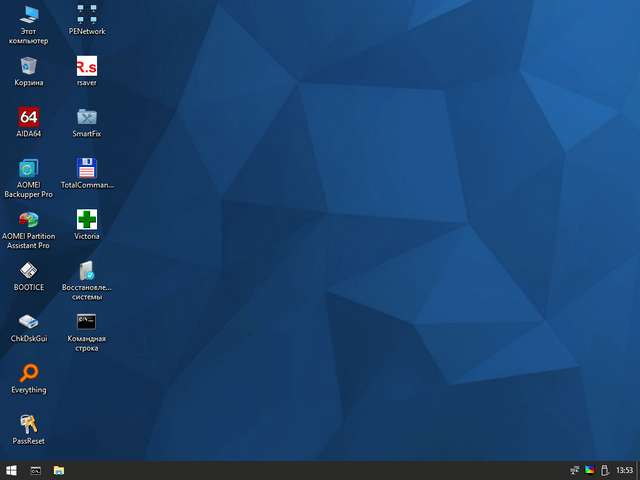The height and width of the screenshot is (480, 640).
Task: Launch Everything search tool
Action: pos(29,379)
